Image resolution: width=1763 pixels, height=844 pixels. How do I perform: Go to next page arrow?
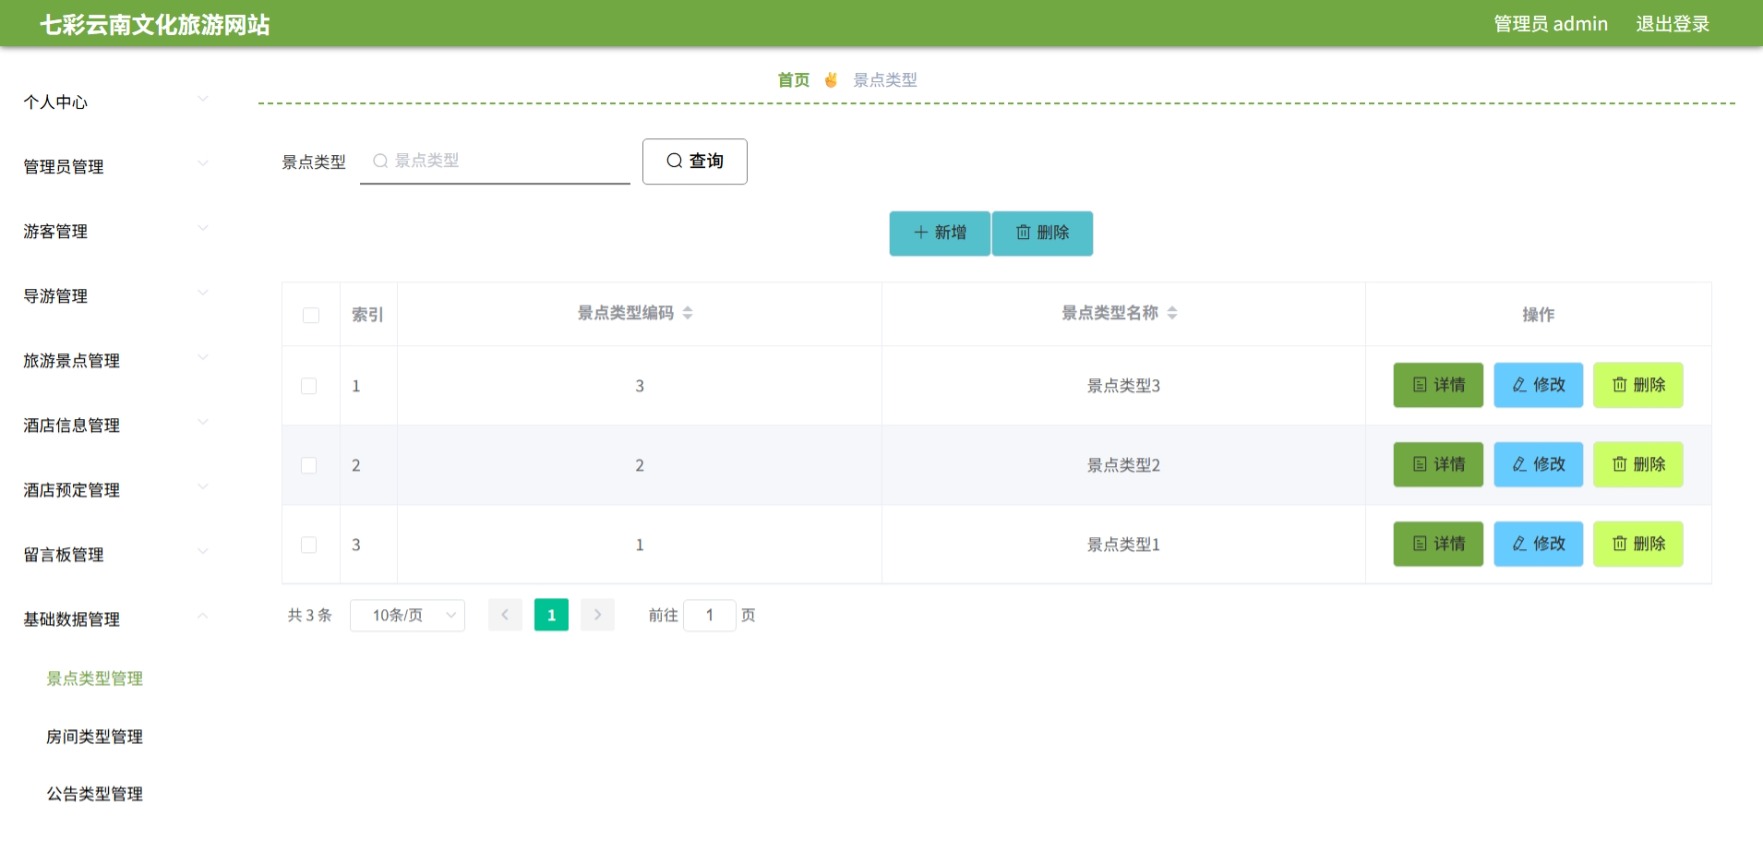597,615
